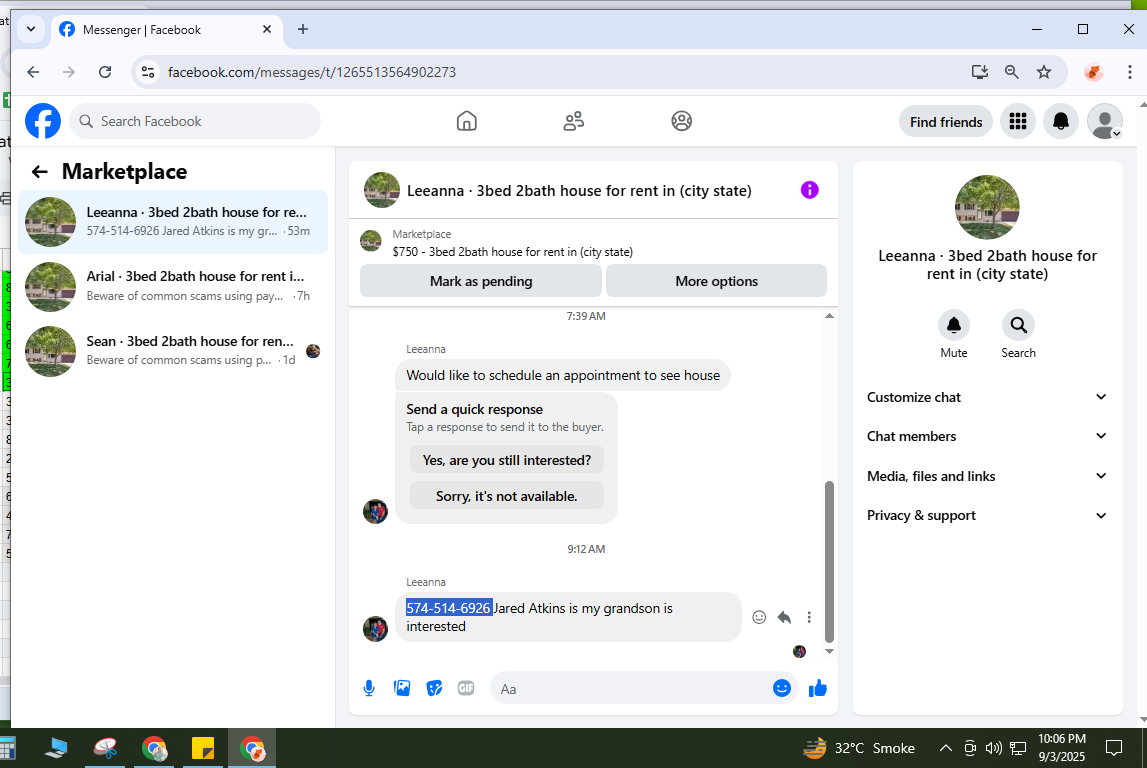Screen dimensions: 1147x768
Task: Open Arial's conversation in the list
Action: (x=173, y=286)
